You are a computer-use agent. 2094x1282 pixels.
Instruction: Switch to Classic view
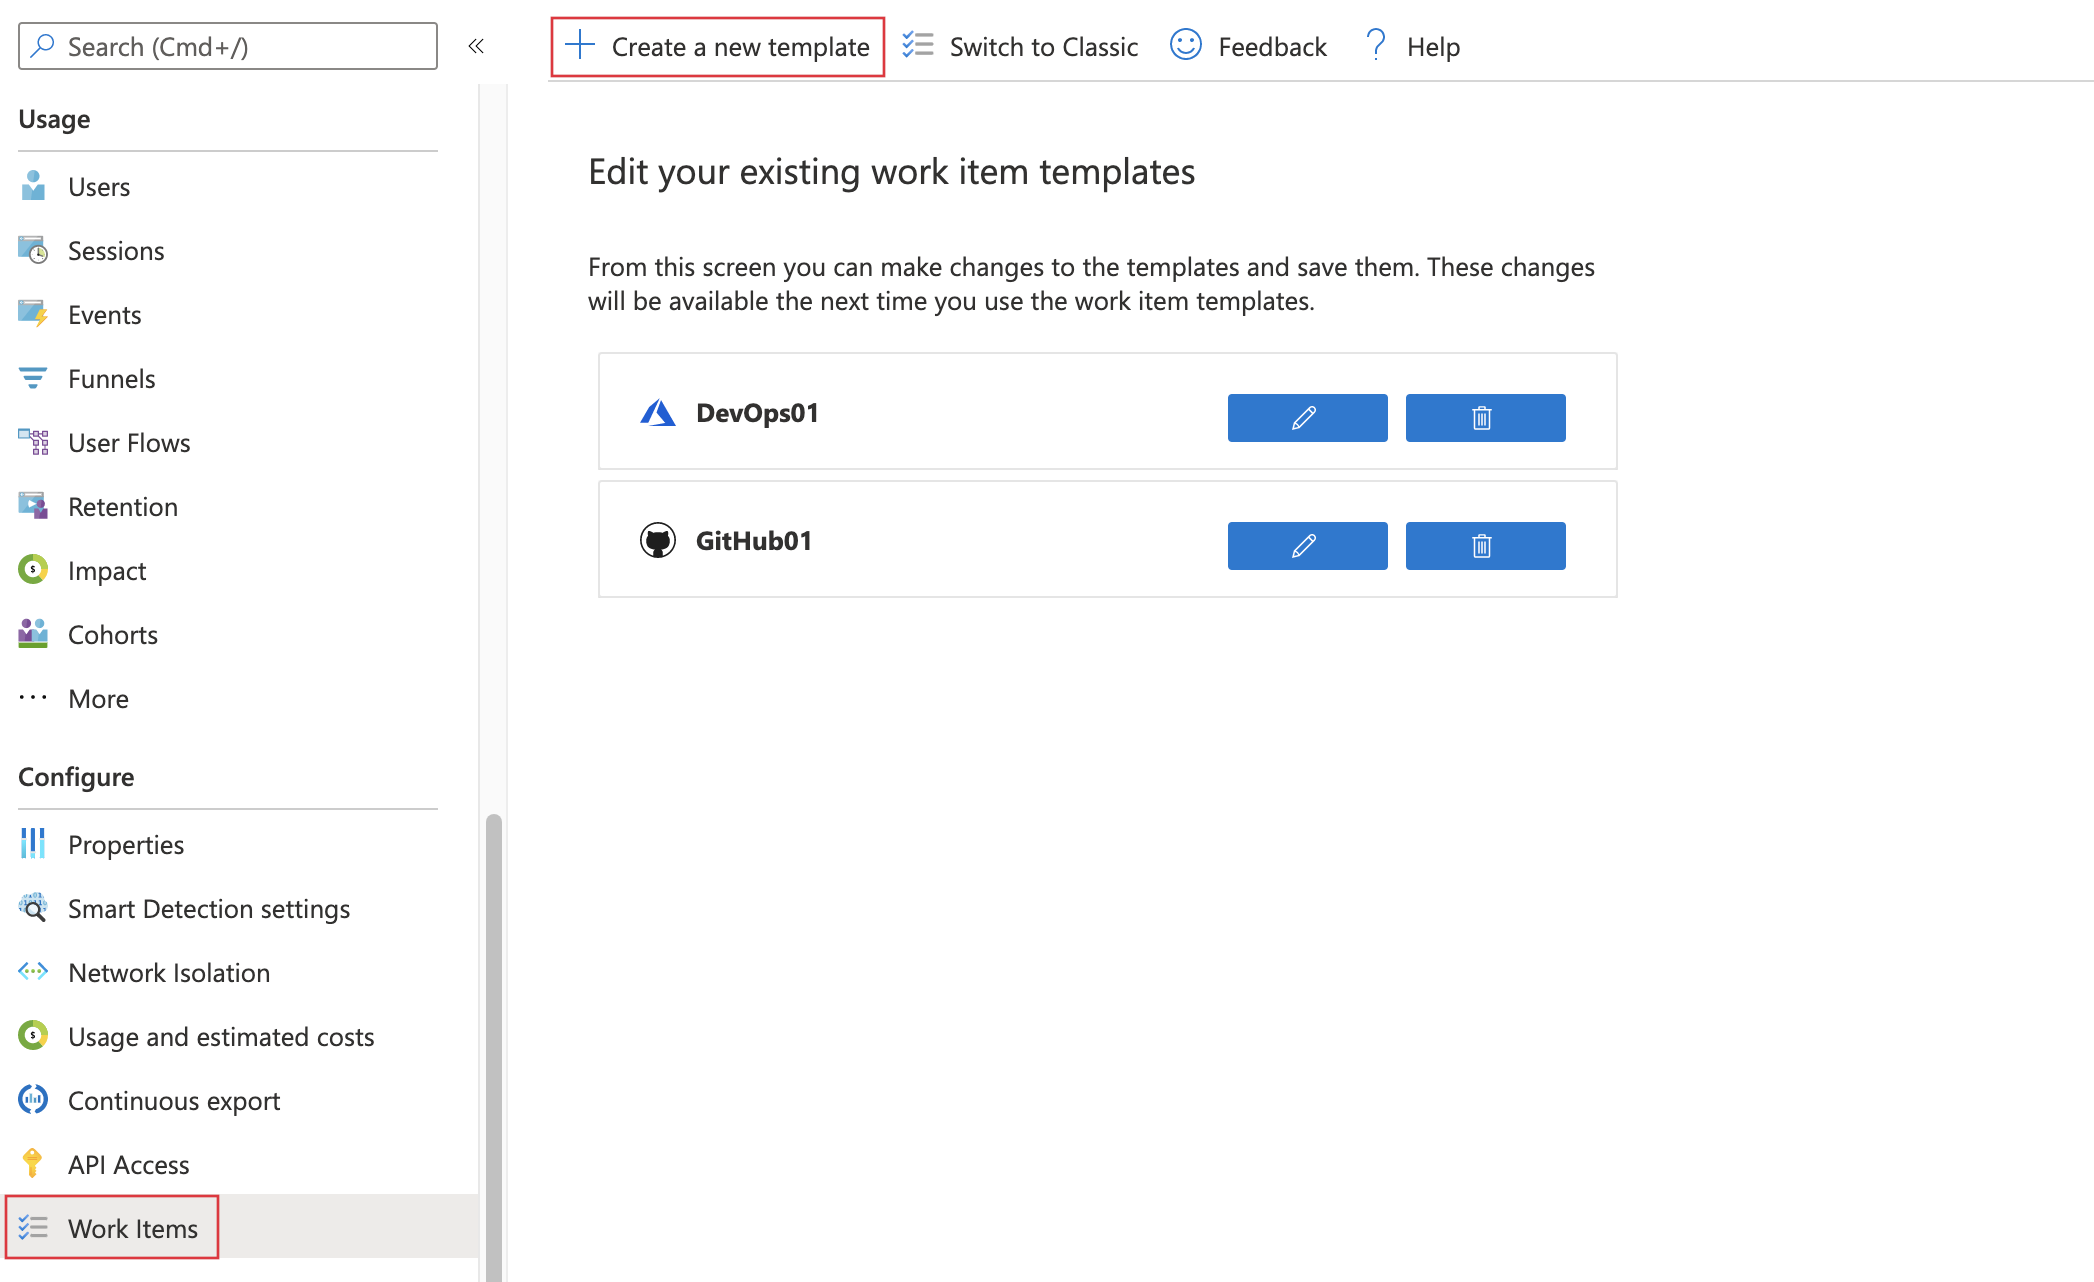pos(1020,47)
